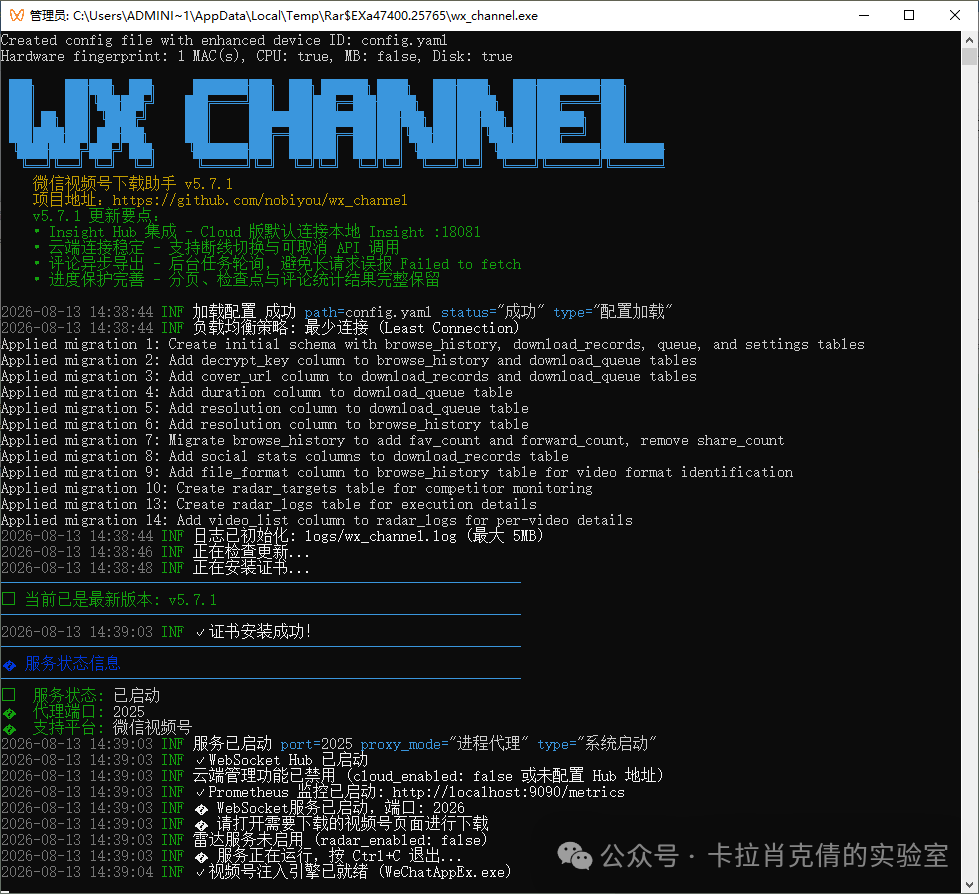
Task: Click the '服务状态信息' section header
Action: pos(72,664)
